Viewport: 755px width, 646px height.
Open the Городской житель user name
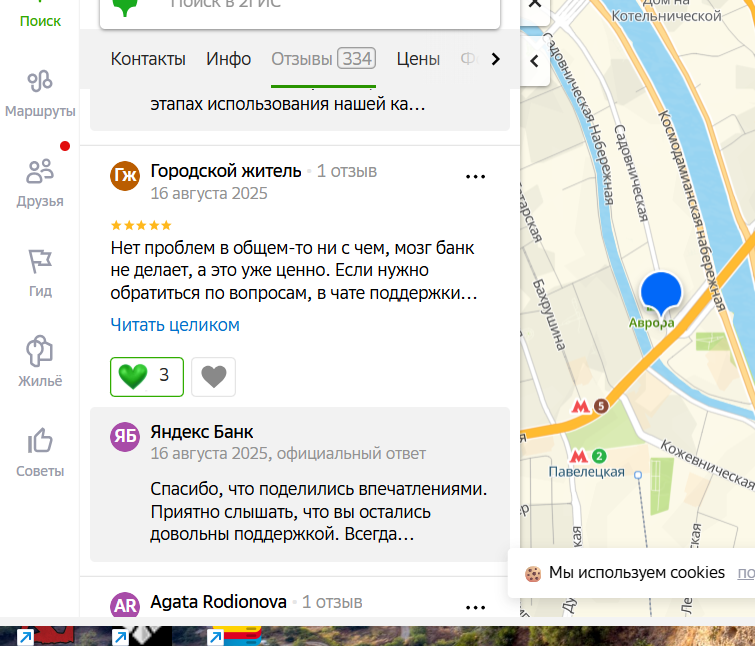point(226,171)
